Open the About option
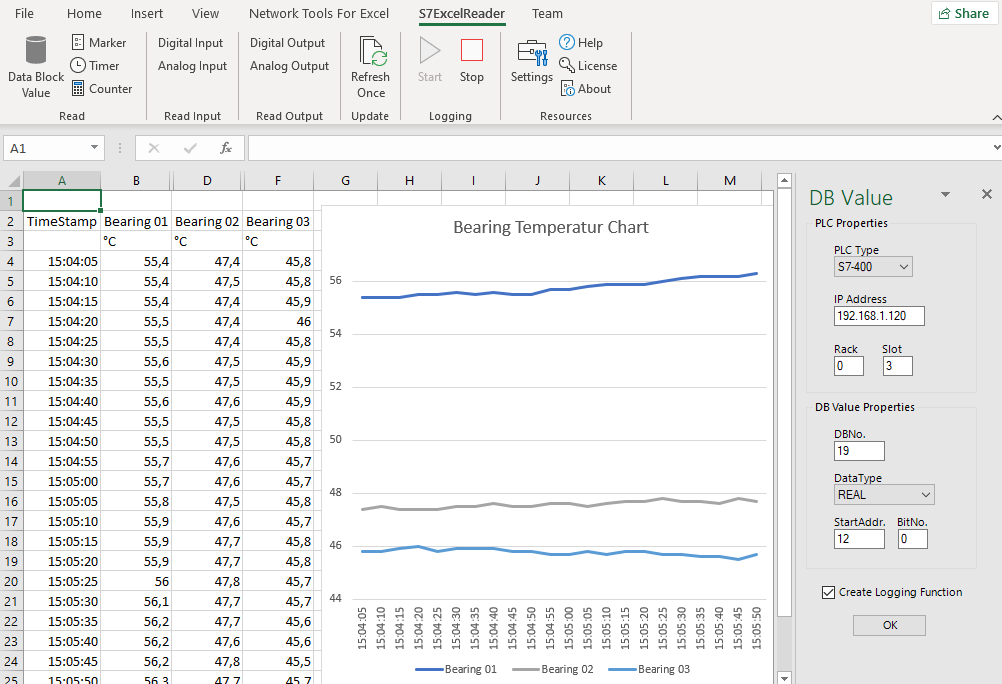 tap(585, 89)
